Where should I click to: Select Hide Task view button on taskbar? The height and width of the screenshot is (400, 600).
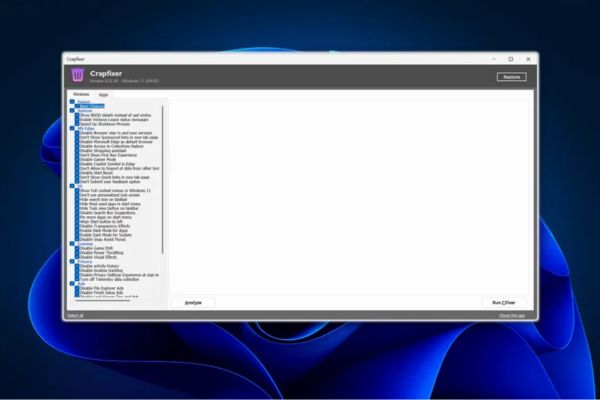click(109, 209)
